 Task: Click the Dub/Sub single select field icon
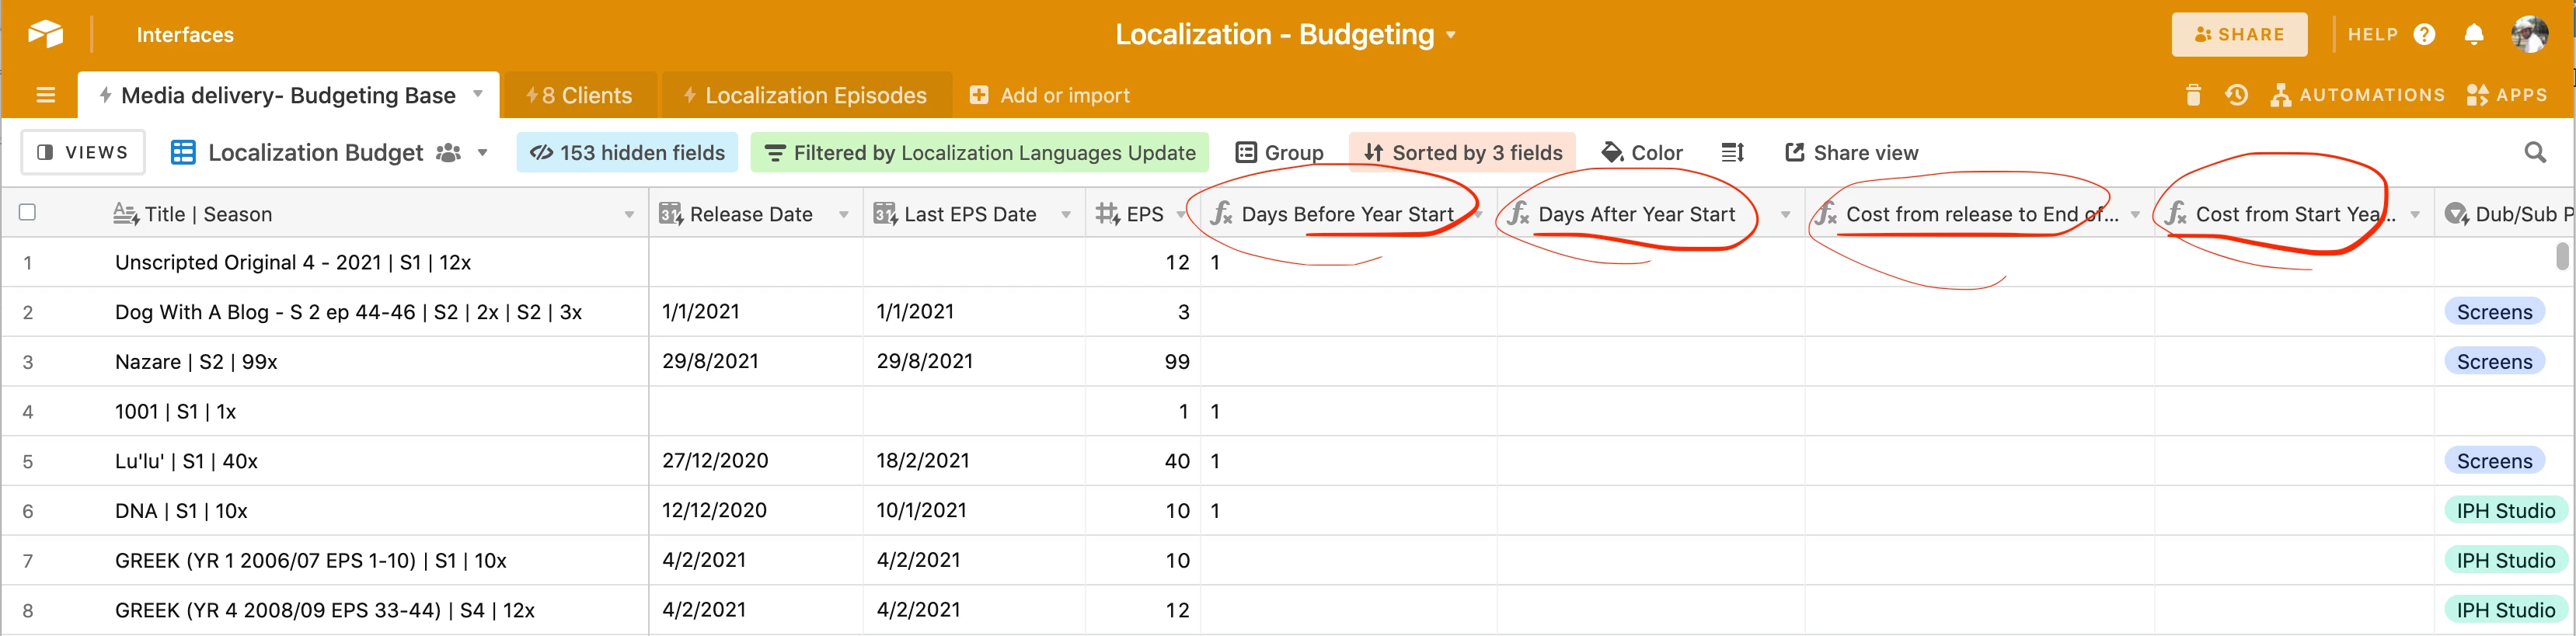tap(2456, 213)
